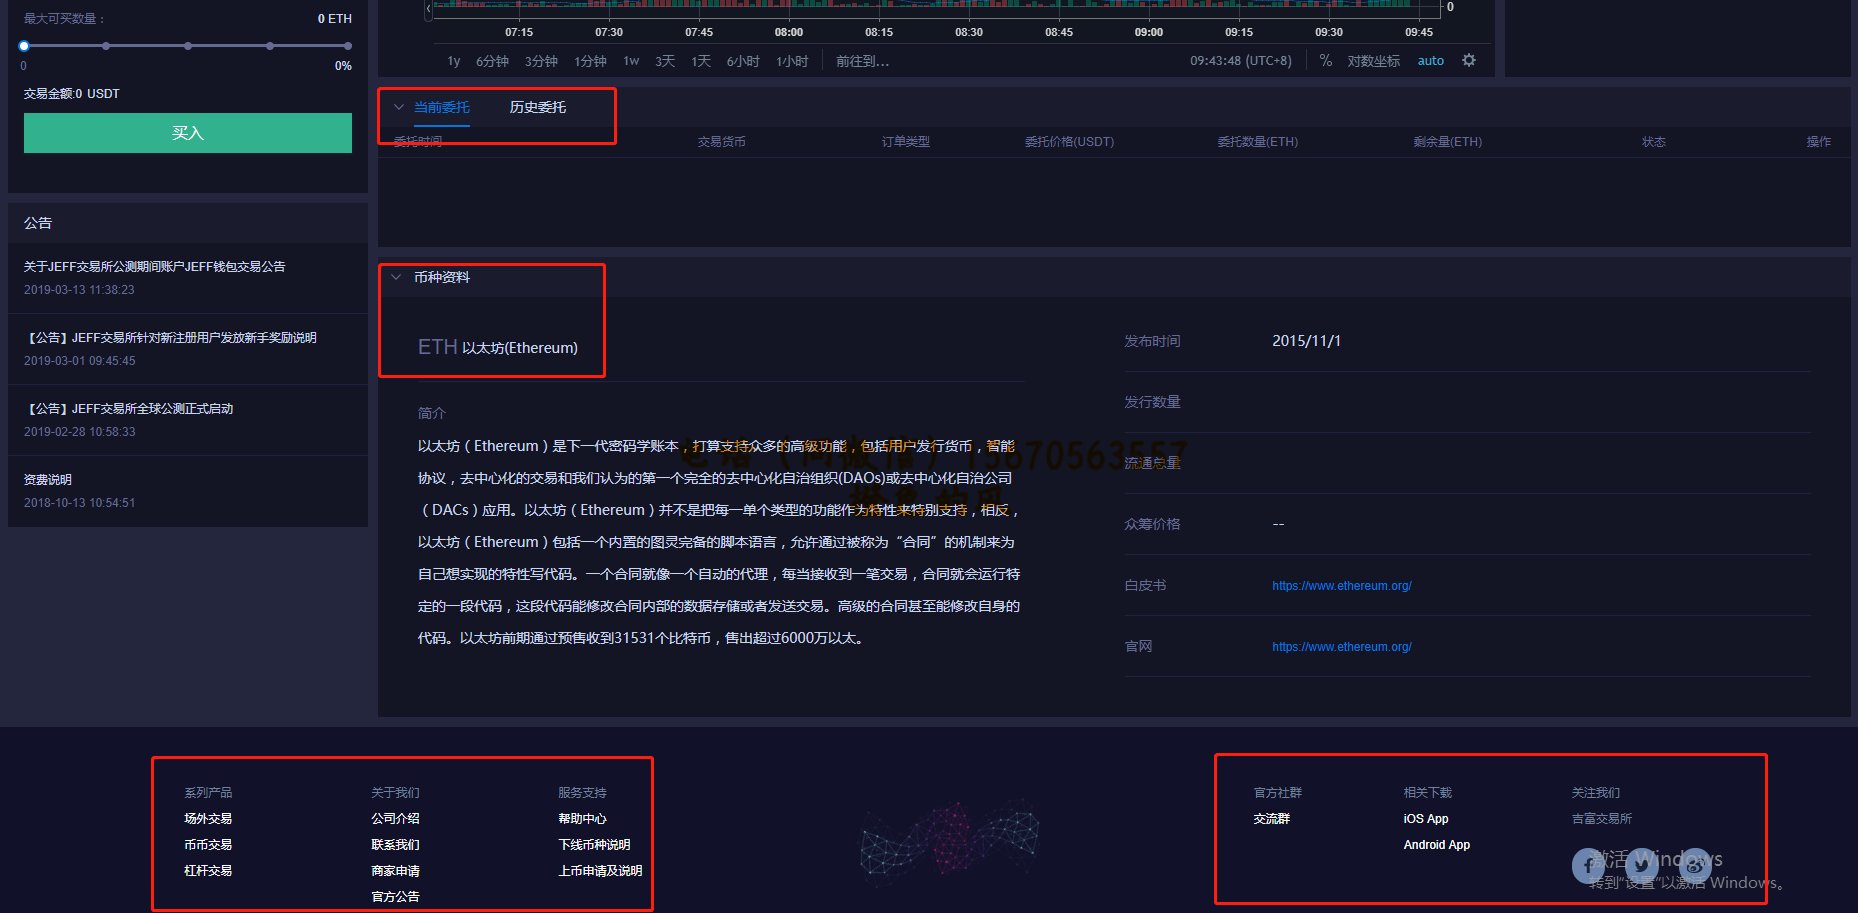Open 前往到... go-to date picker
This screenshot has height=913, width=1858.
(862, 61)
